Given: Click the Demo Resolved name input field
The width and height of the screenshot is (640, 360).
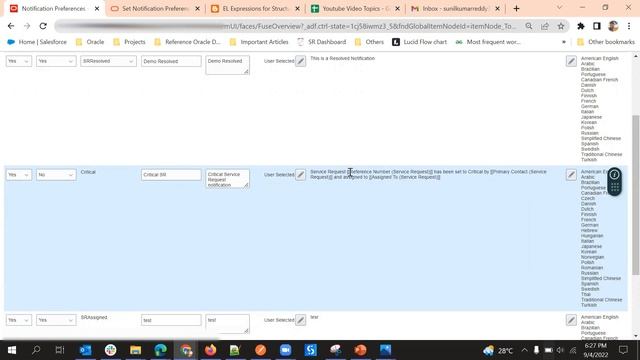Looking at the screenshot, I should (x=171, y=61).
